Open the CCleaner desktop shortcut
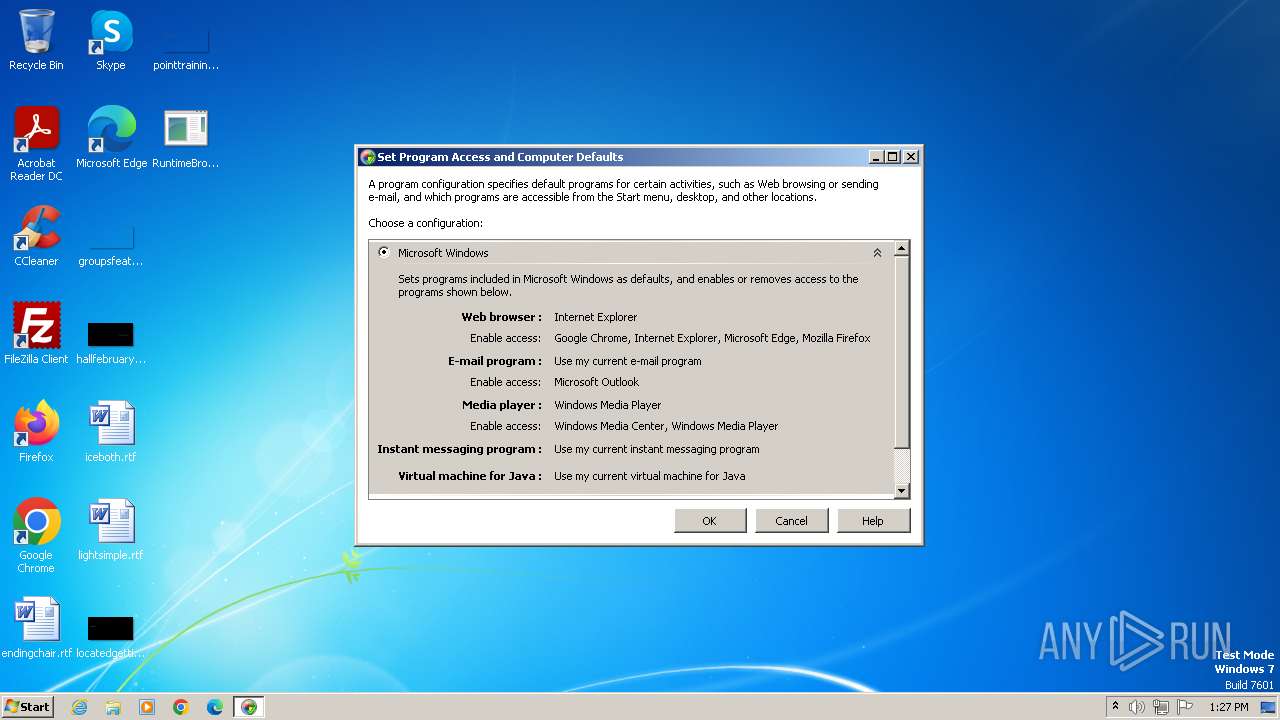The image size is (1280, 720). point(36,236)
